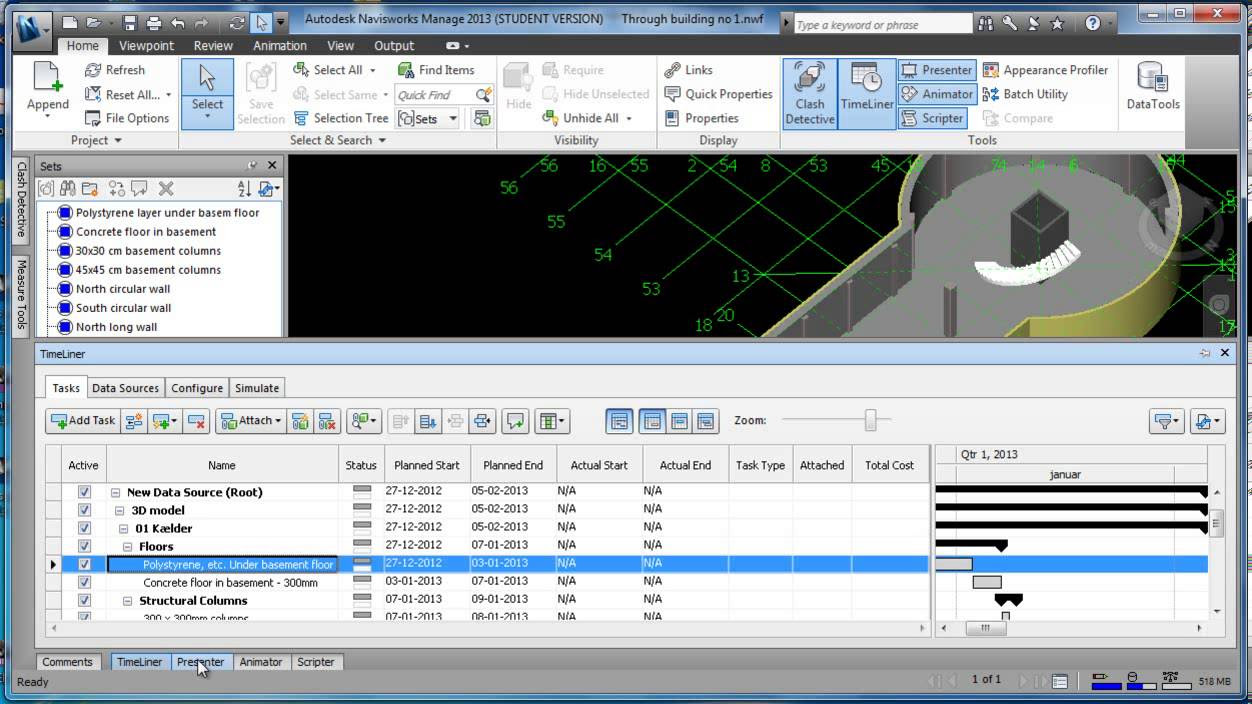Select the North circular wall set

[x=123, y=289]
